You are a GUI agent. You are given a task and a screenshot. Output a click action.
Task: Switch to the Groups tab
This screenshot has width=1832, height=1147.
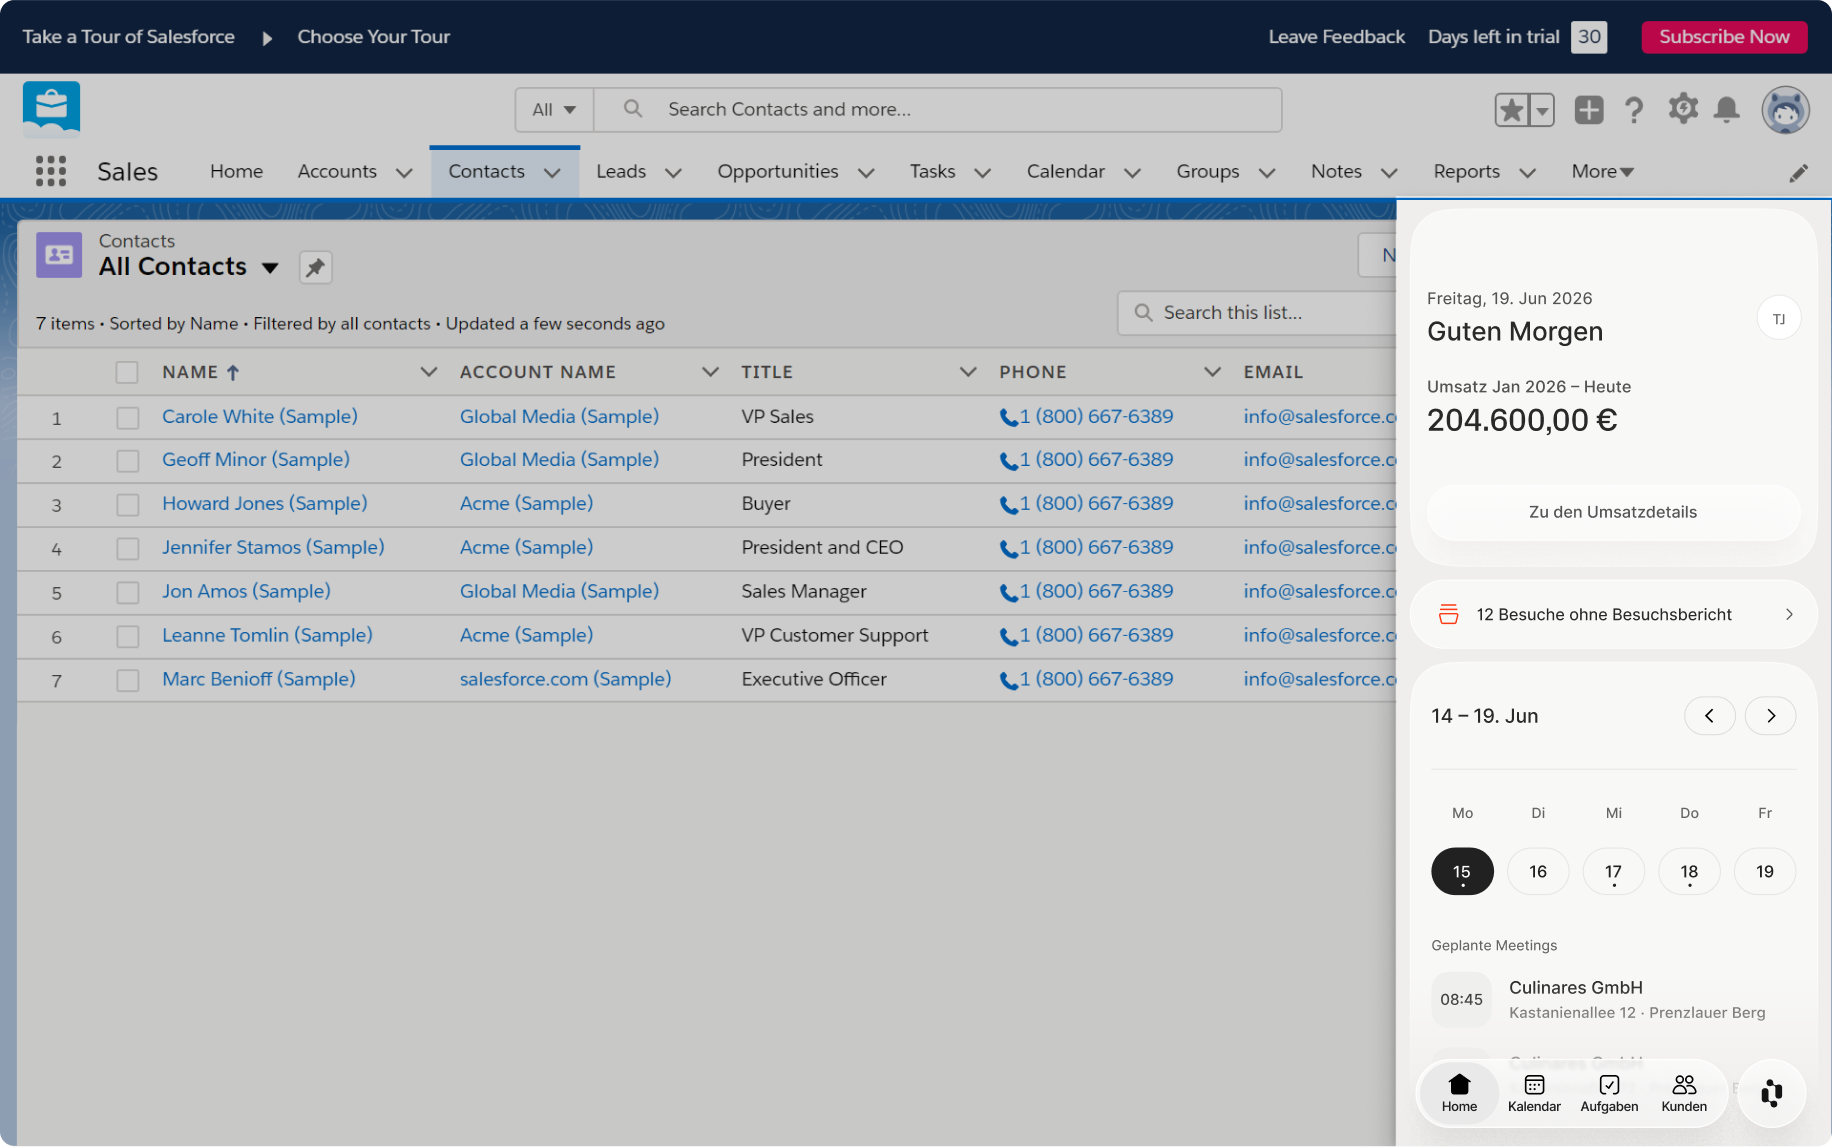point(1207,172)
